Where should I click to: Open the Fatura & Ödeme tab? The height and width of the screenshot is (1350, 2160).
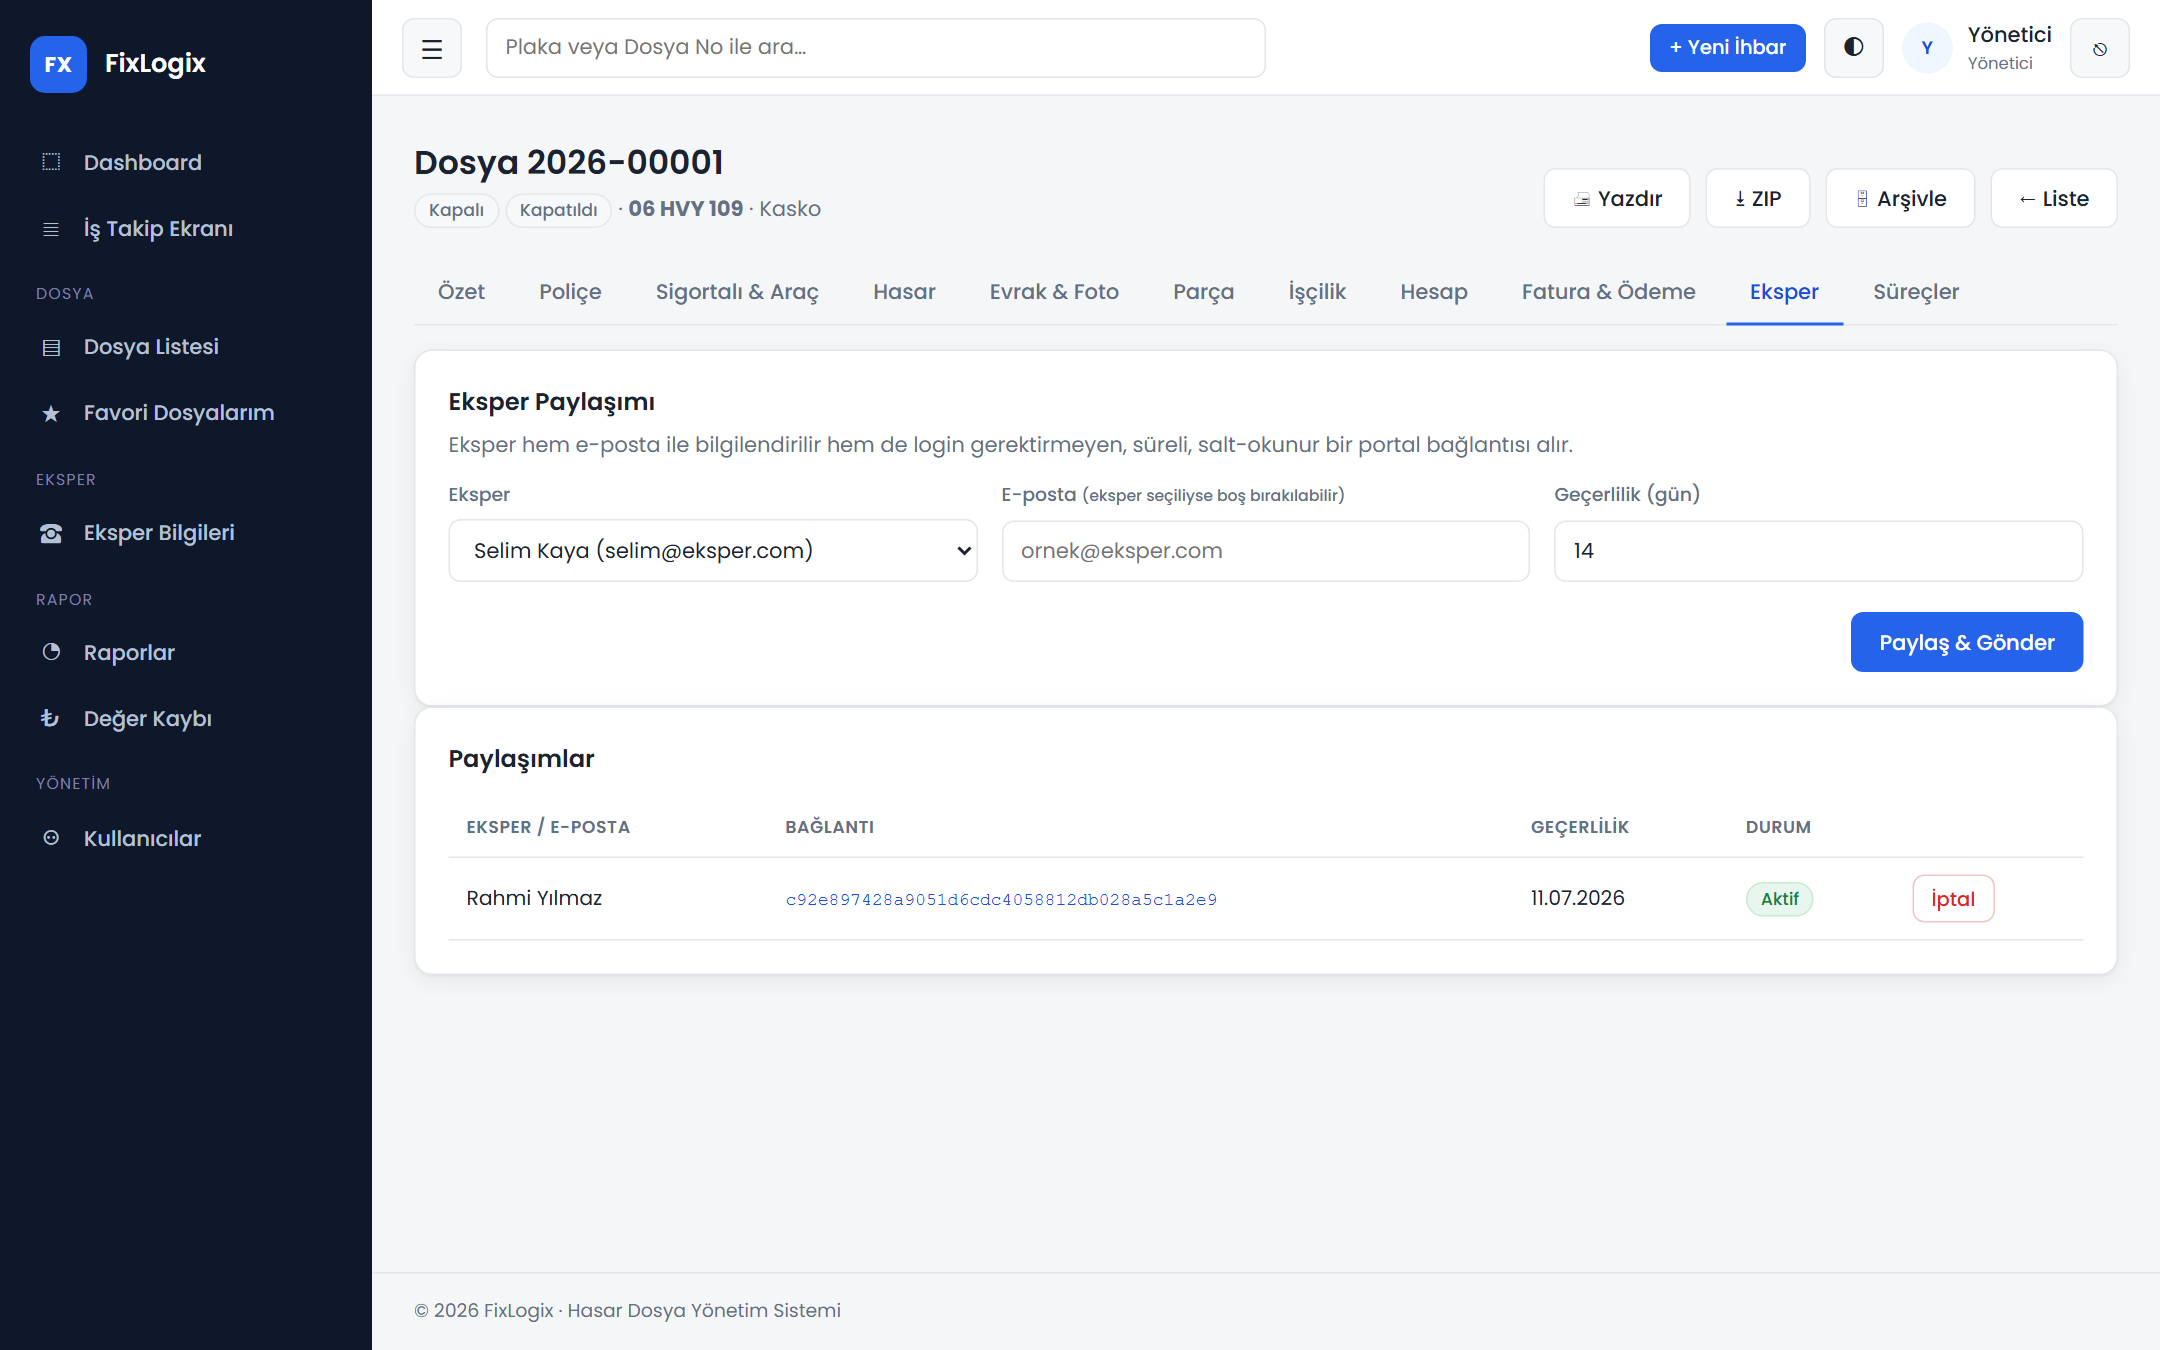[x=1608, y=292]
